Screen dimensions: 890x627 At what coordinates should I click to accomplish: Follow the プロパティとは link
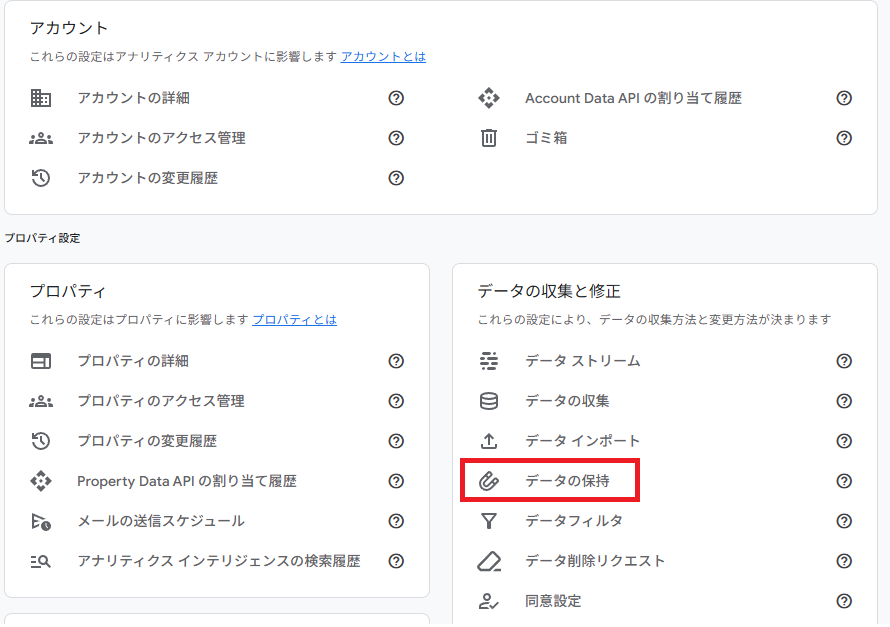tap(295, 320)
